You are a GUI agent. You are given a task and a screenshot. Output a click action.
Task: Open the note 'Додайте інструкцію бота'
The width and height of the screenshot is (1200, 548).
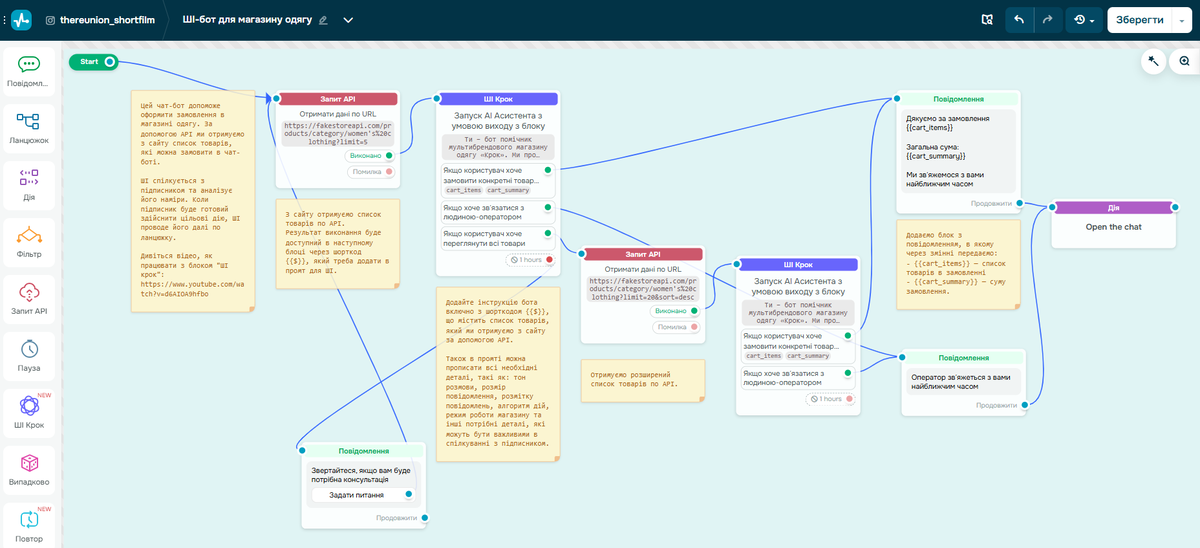pos(497,375)
